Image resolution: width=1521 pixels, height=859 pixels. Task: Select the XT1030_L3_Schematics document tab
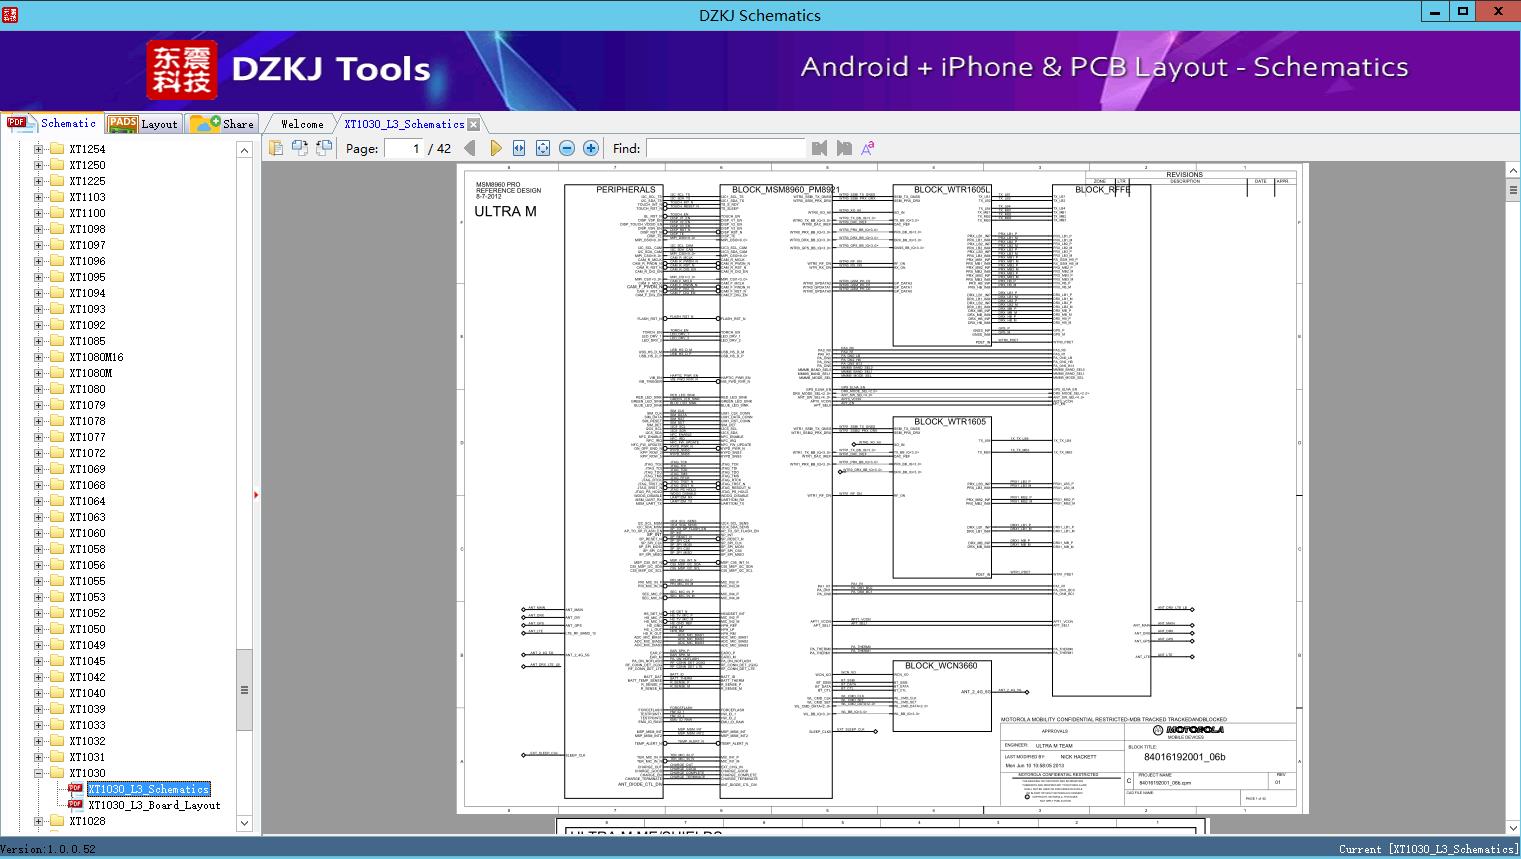point(404,124)
